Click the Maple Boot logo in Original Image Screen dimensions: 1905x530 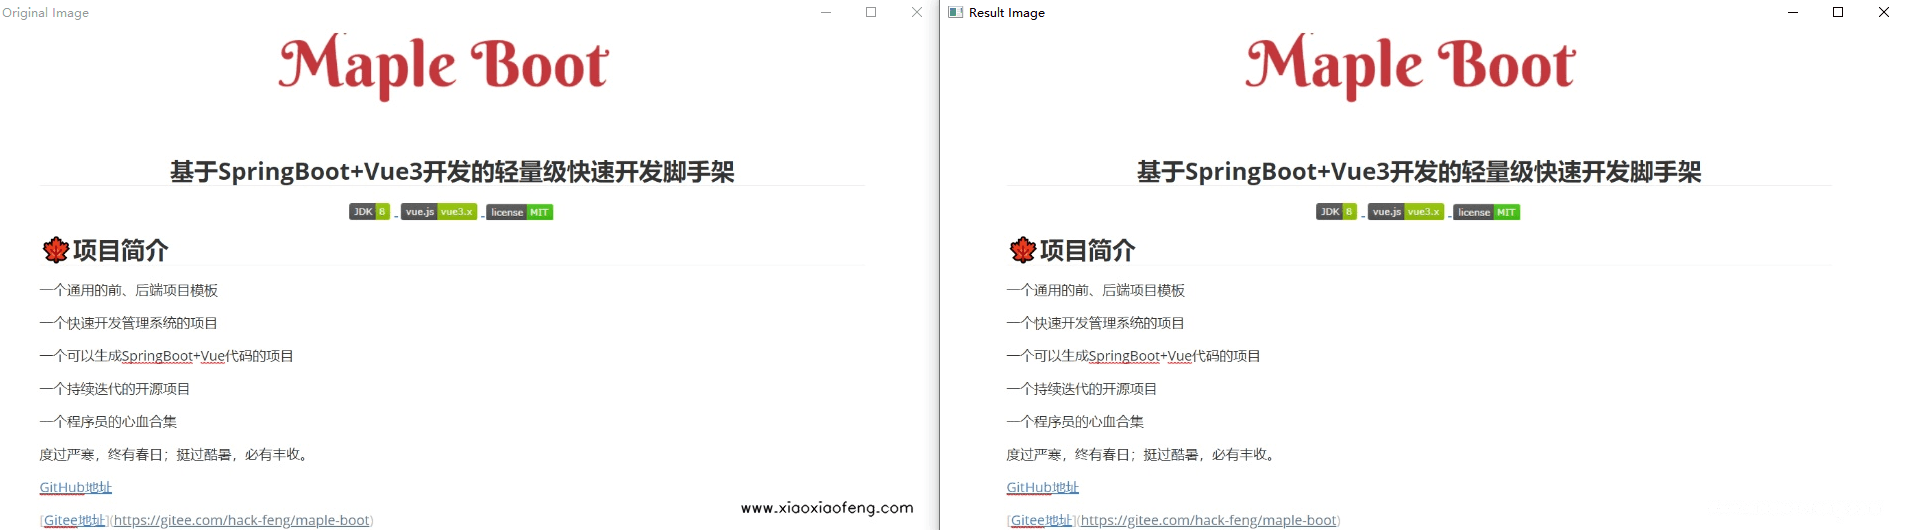point(443,66)
